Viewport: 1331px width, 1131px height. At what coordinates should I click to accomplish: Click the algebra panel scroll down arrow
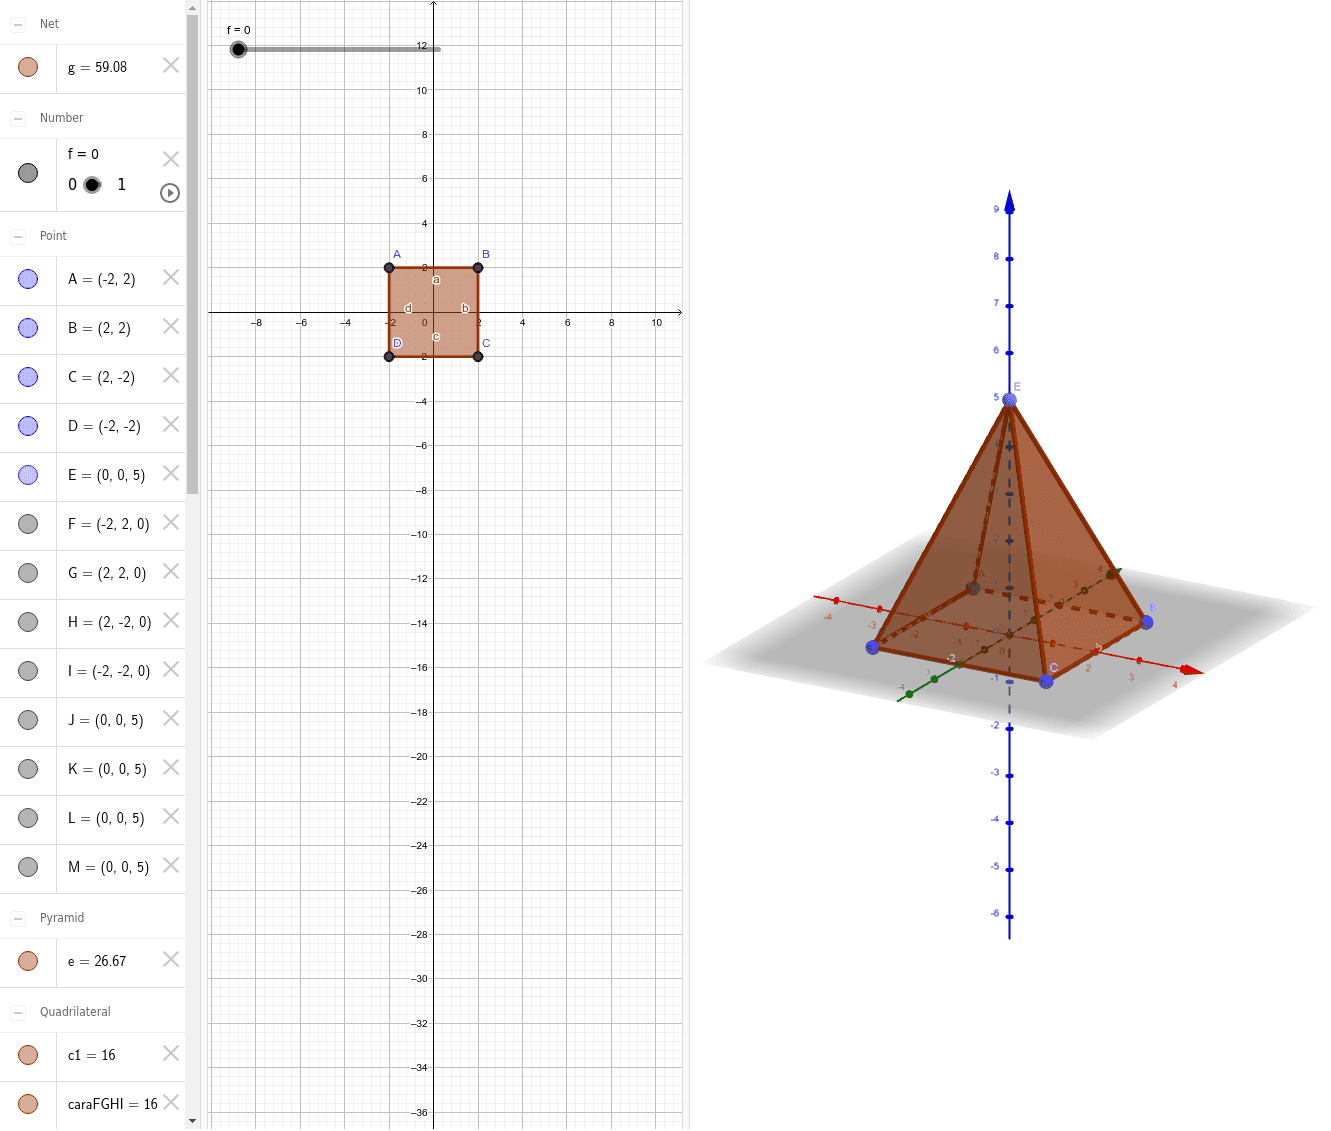(x=192, y=1121)
